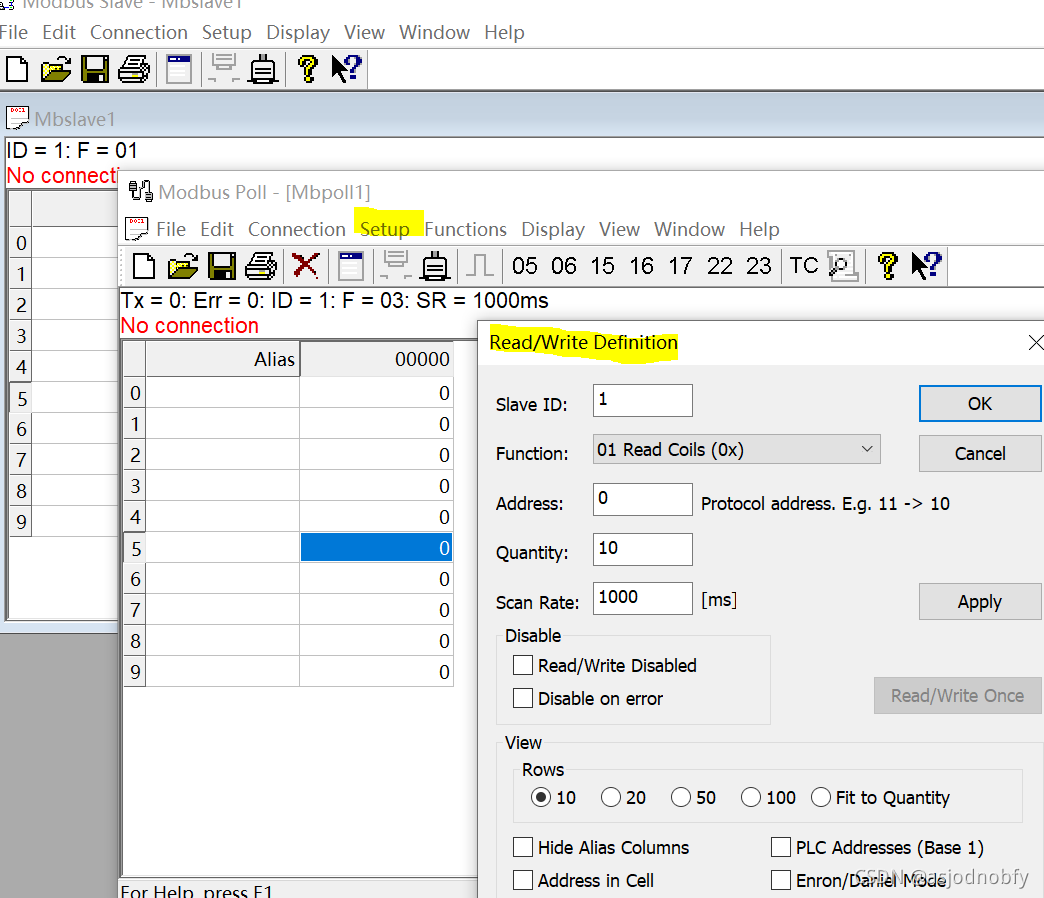Click the Alias column header in Mbpoll1
This screenshot has width=1044, height=898.
coord(223,359)
